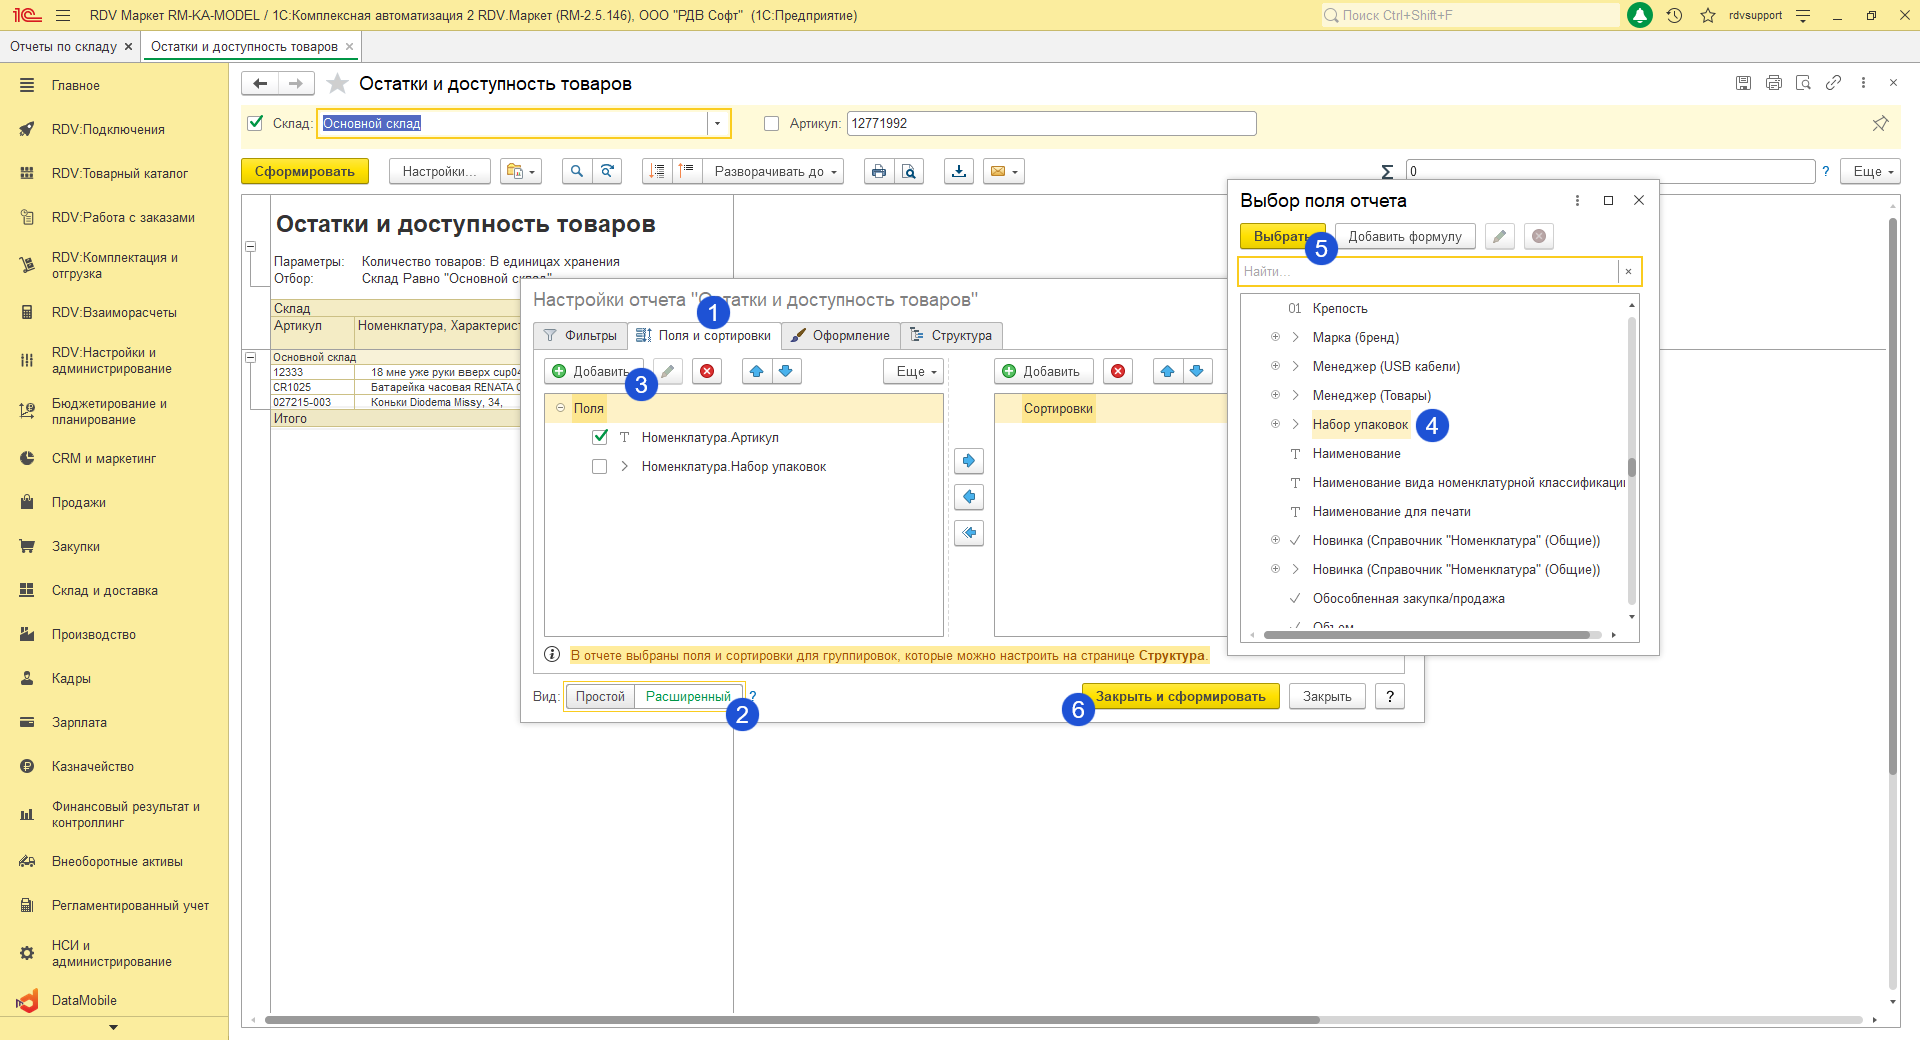Click the favorites star beside report title
Image resolution: width=1920 pixels, height=1040 pixels.
pos(338,84)
